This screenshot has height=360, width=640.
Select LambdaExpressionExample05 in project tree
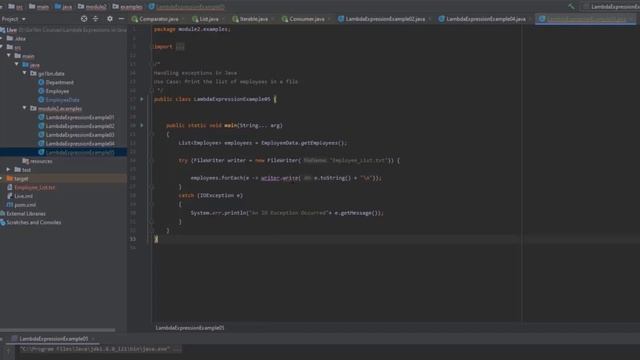(x=80, y=152)
